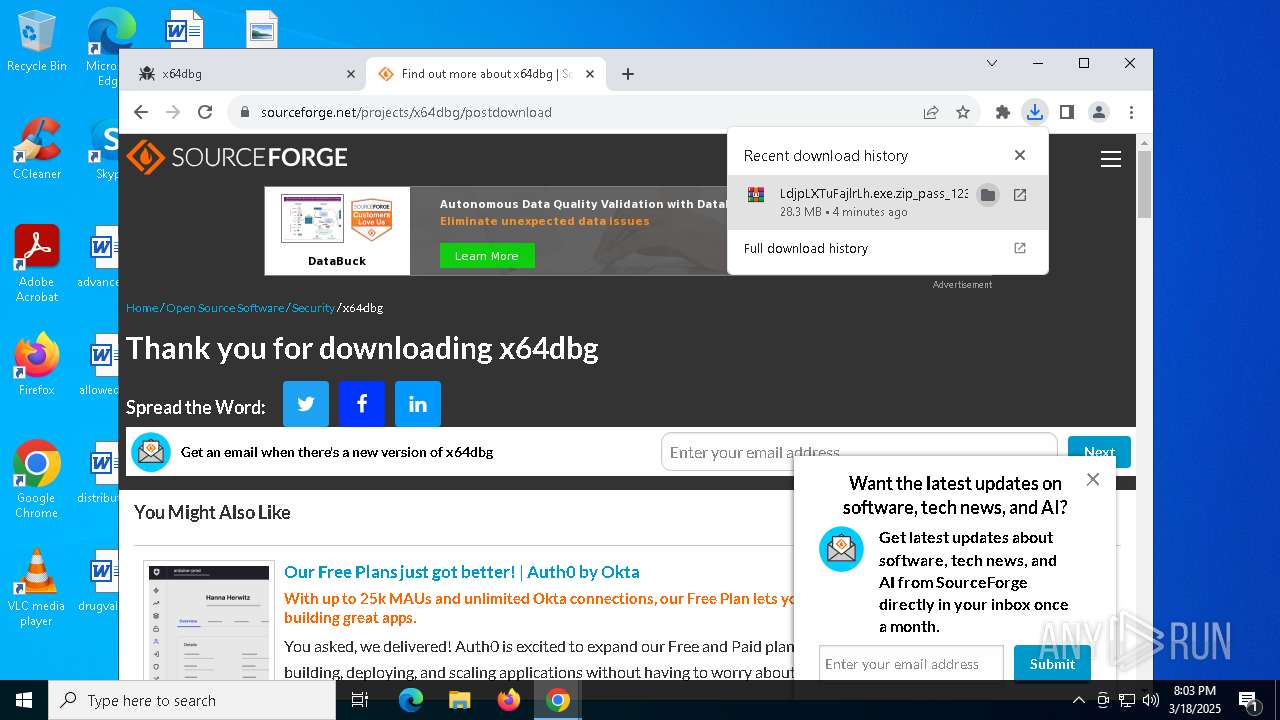Bookmark this page with star icon
The image size is (1280, 720).
coord(963,112)
